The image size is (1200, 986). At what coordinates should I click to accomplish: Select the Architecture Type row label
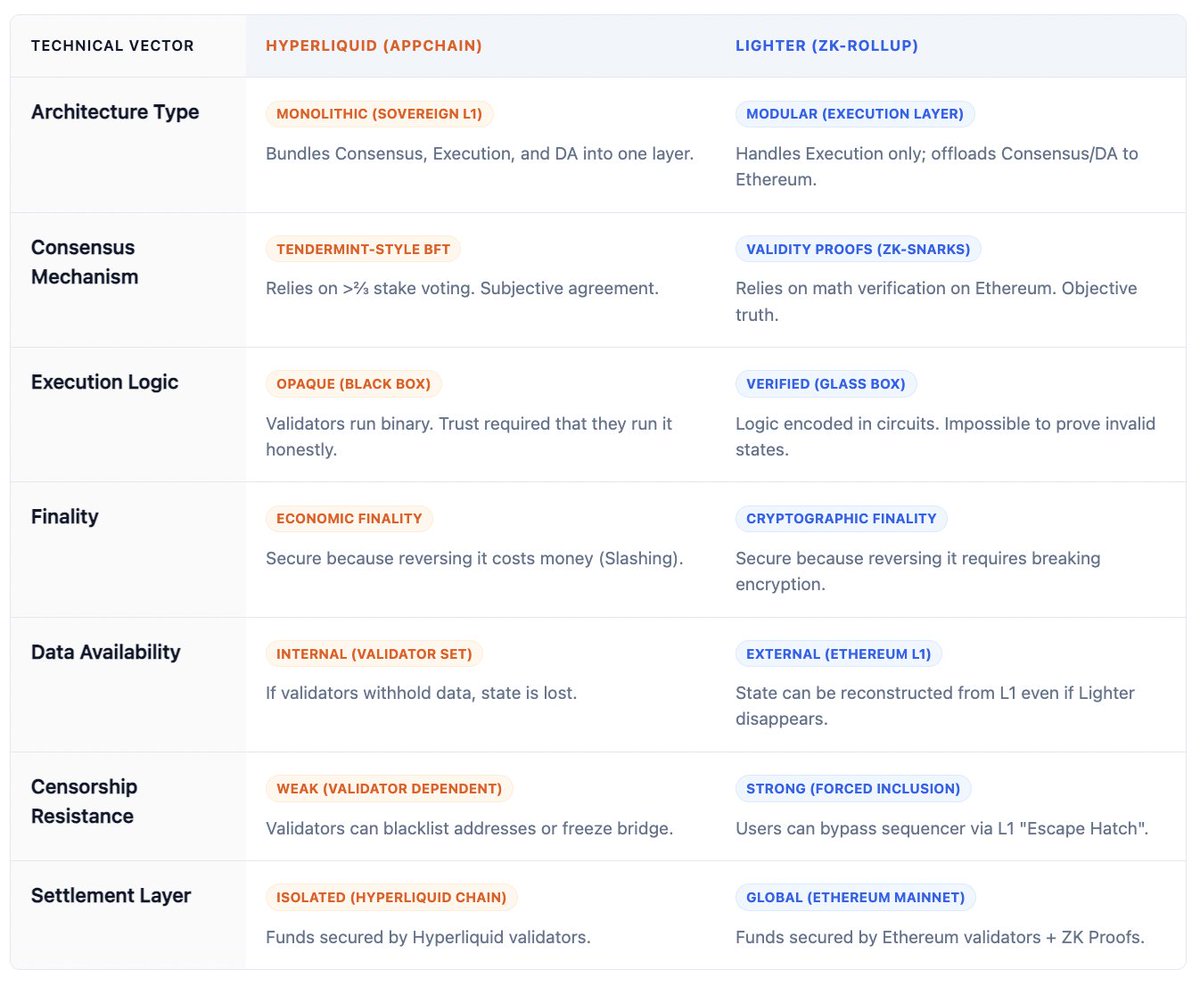(115, 112)
